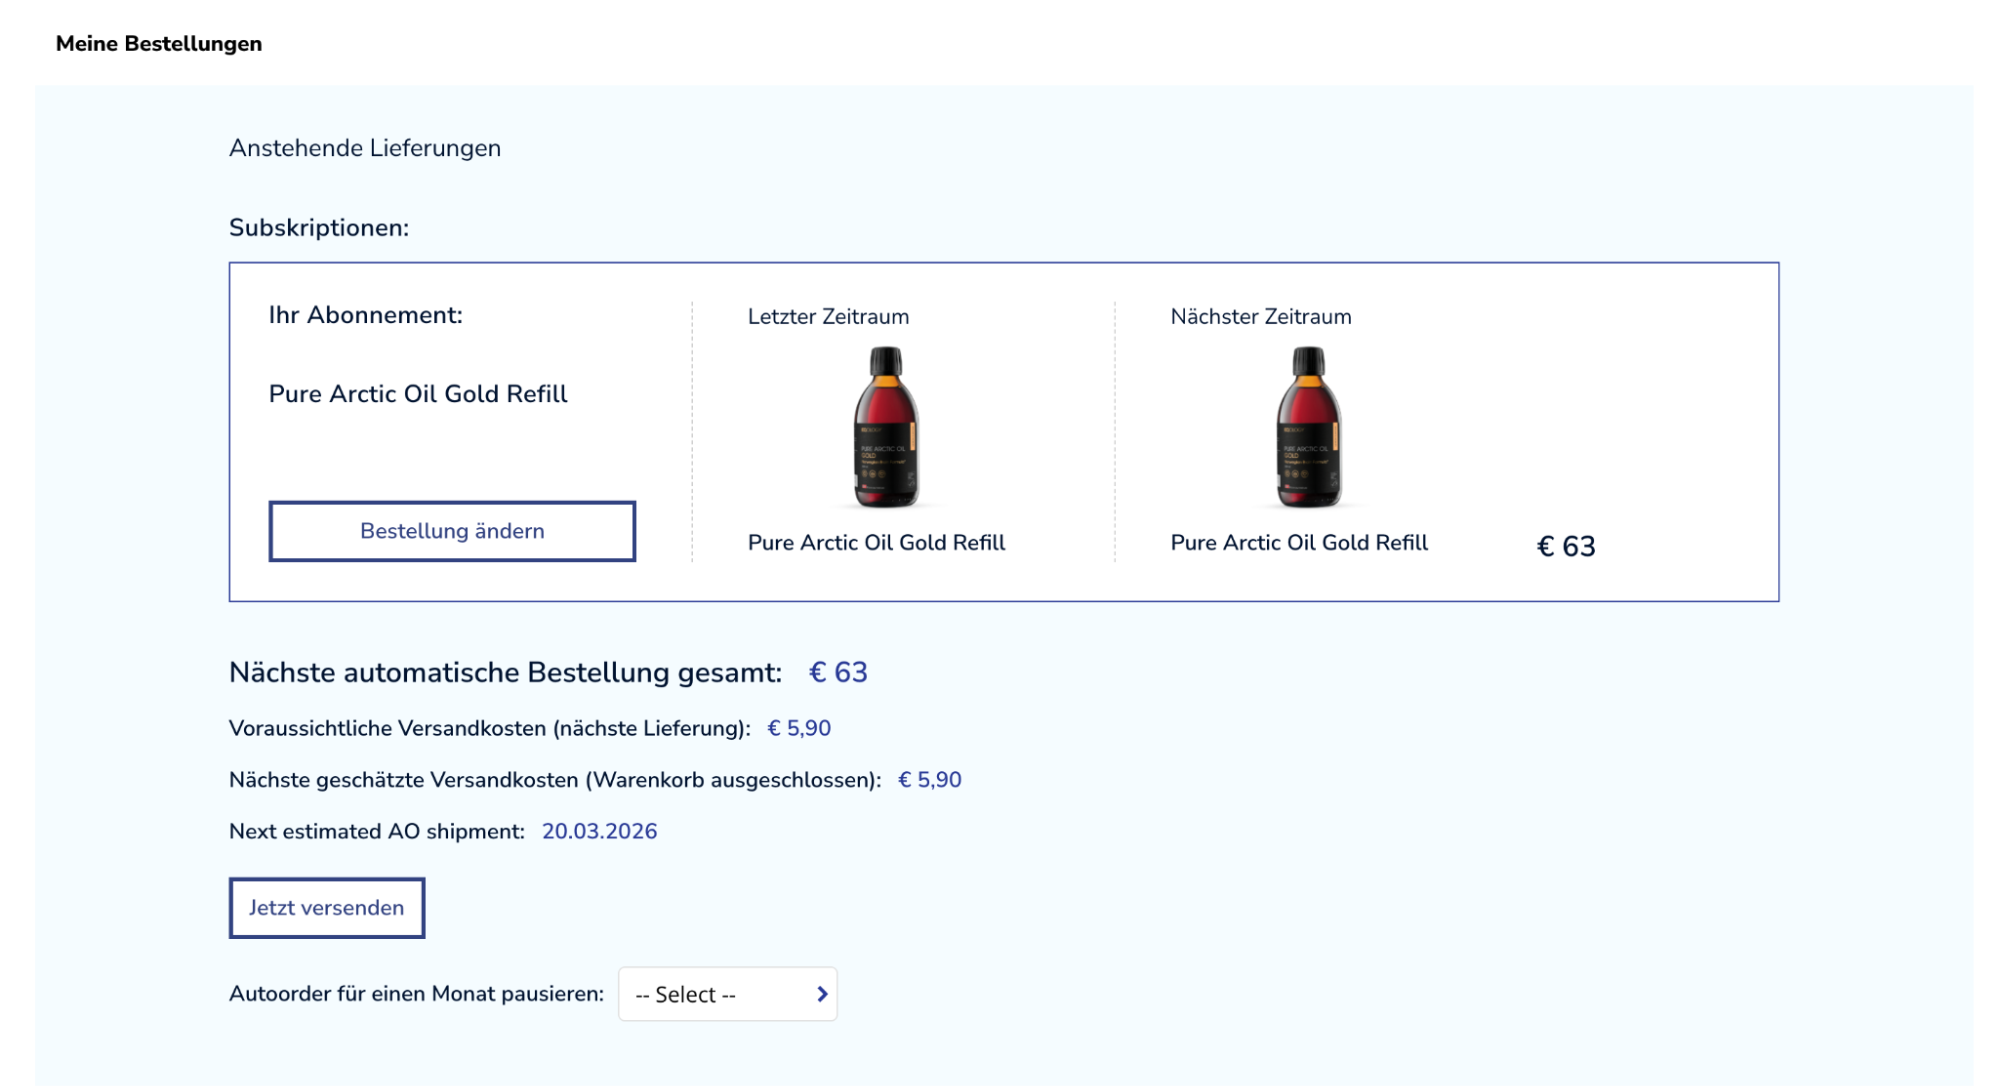Click € 5,90 beside Voraussichtliche Versandkosten
The image size is (1999, 1087).
[799, 729]
